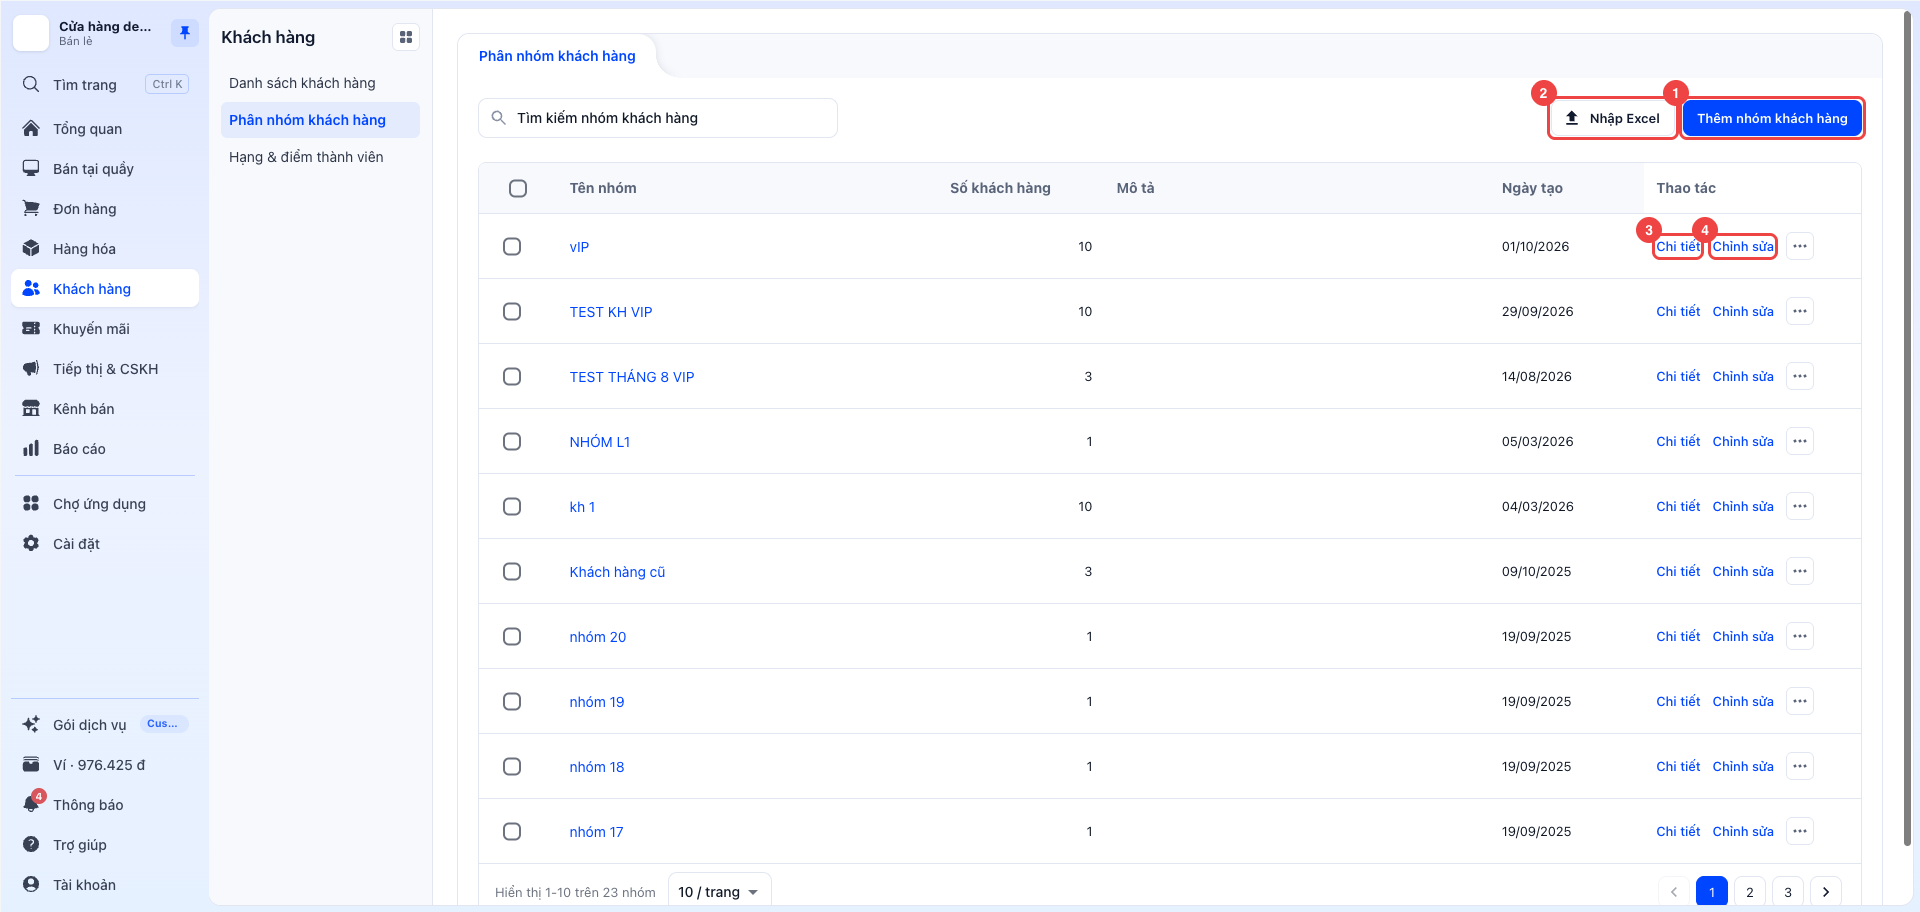This screenshot has width=1920, height=912.
Task: Select Hạng & điểm thành viên submenu
Action: pos(320,157)
